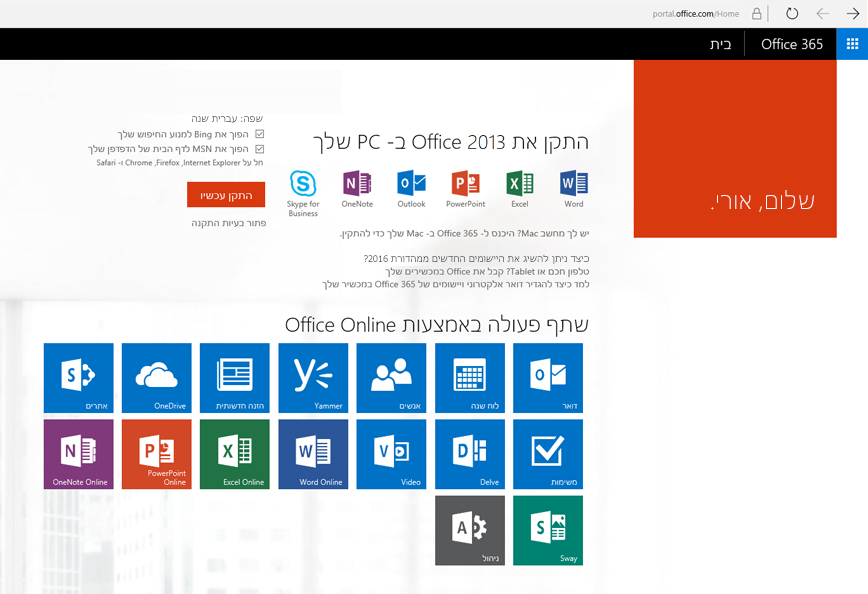Click the orange greeting tile שלום, אורי
This screenshot has width=868, height=594.
735,149
